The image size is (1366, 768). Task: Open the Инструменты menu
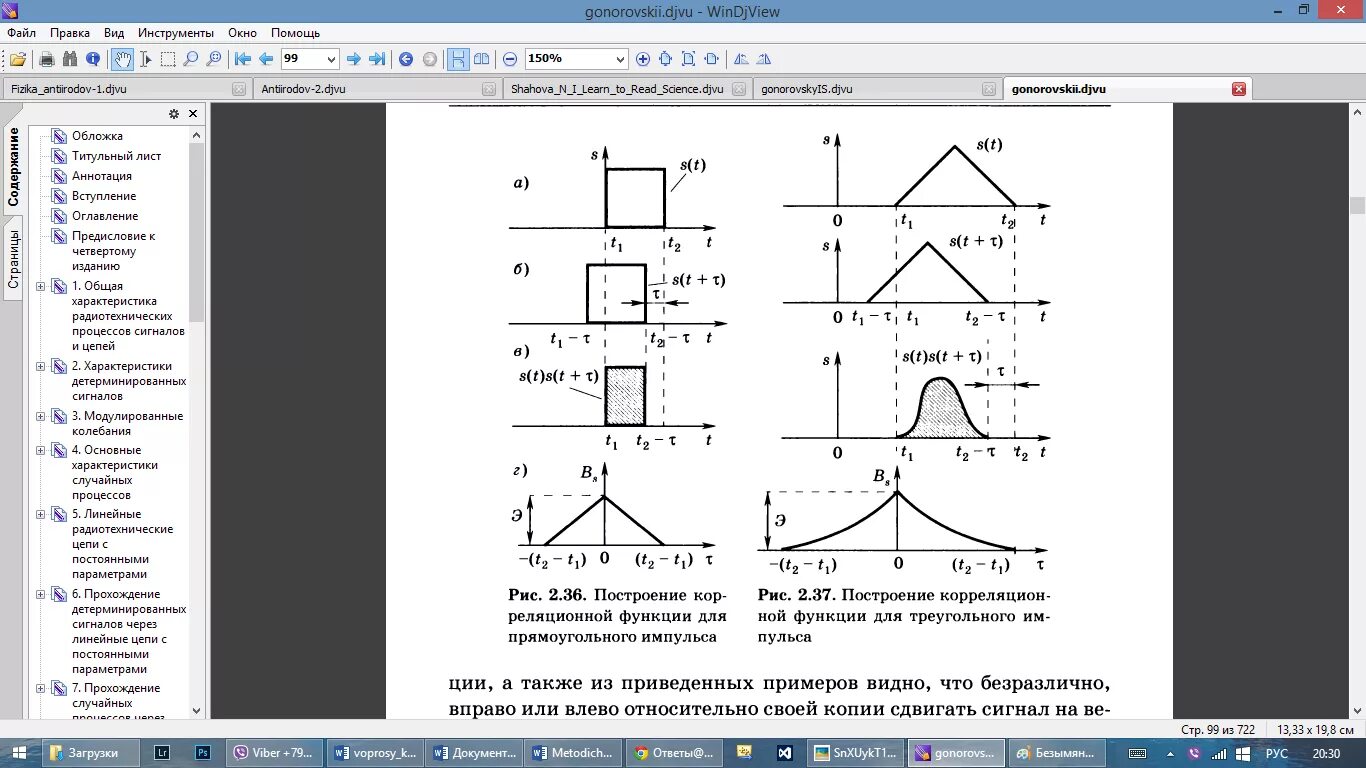point(176,33)
